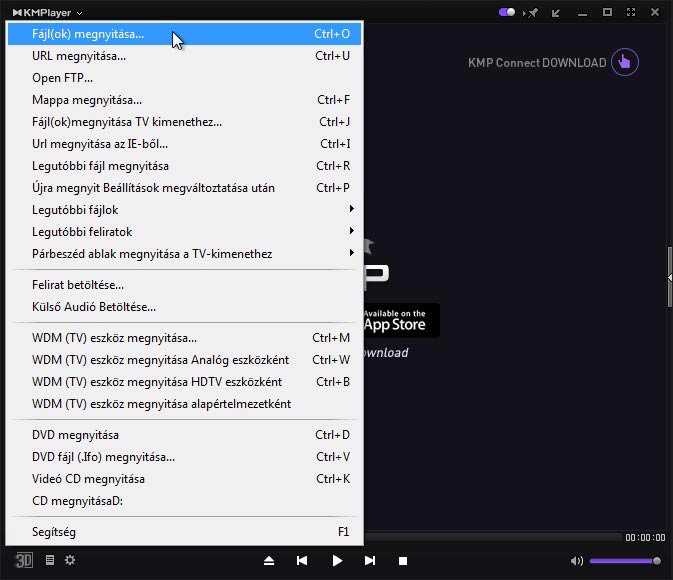This screenshot has height=580, width=673.
Task: Open the KMPlayer title dropdown menu
Action: [x=48, y=13]
